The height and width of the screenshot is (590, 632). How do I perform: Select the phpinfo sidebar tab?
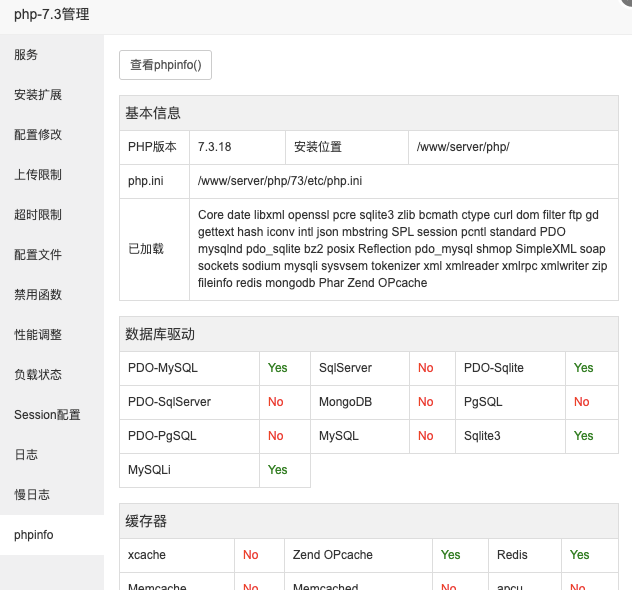click(x=34, y=535)
